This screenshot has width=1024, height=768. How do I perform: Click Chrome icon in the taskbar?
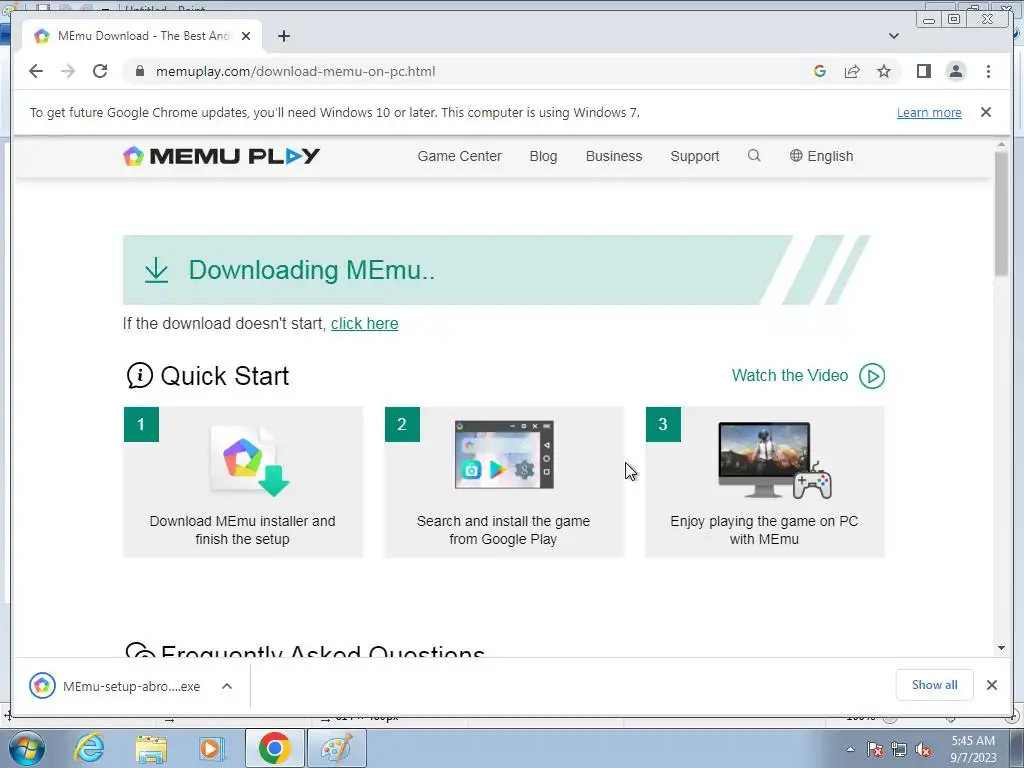coord(274,748)
